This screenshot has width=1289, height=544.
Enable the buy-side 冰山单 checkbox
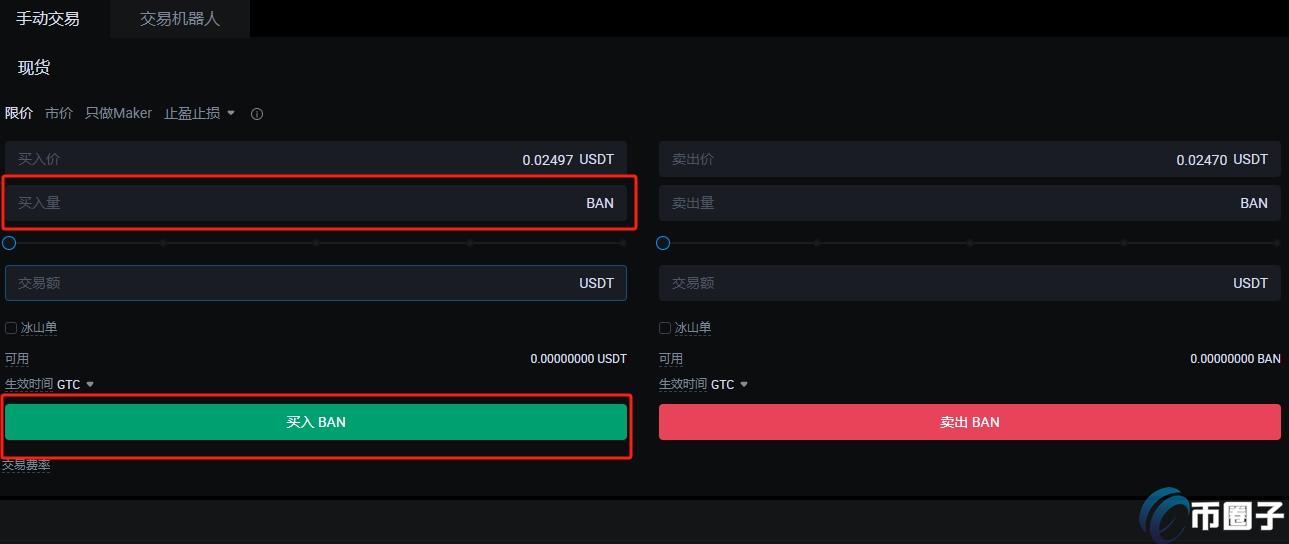click(11, 328)
